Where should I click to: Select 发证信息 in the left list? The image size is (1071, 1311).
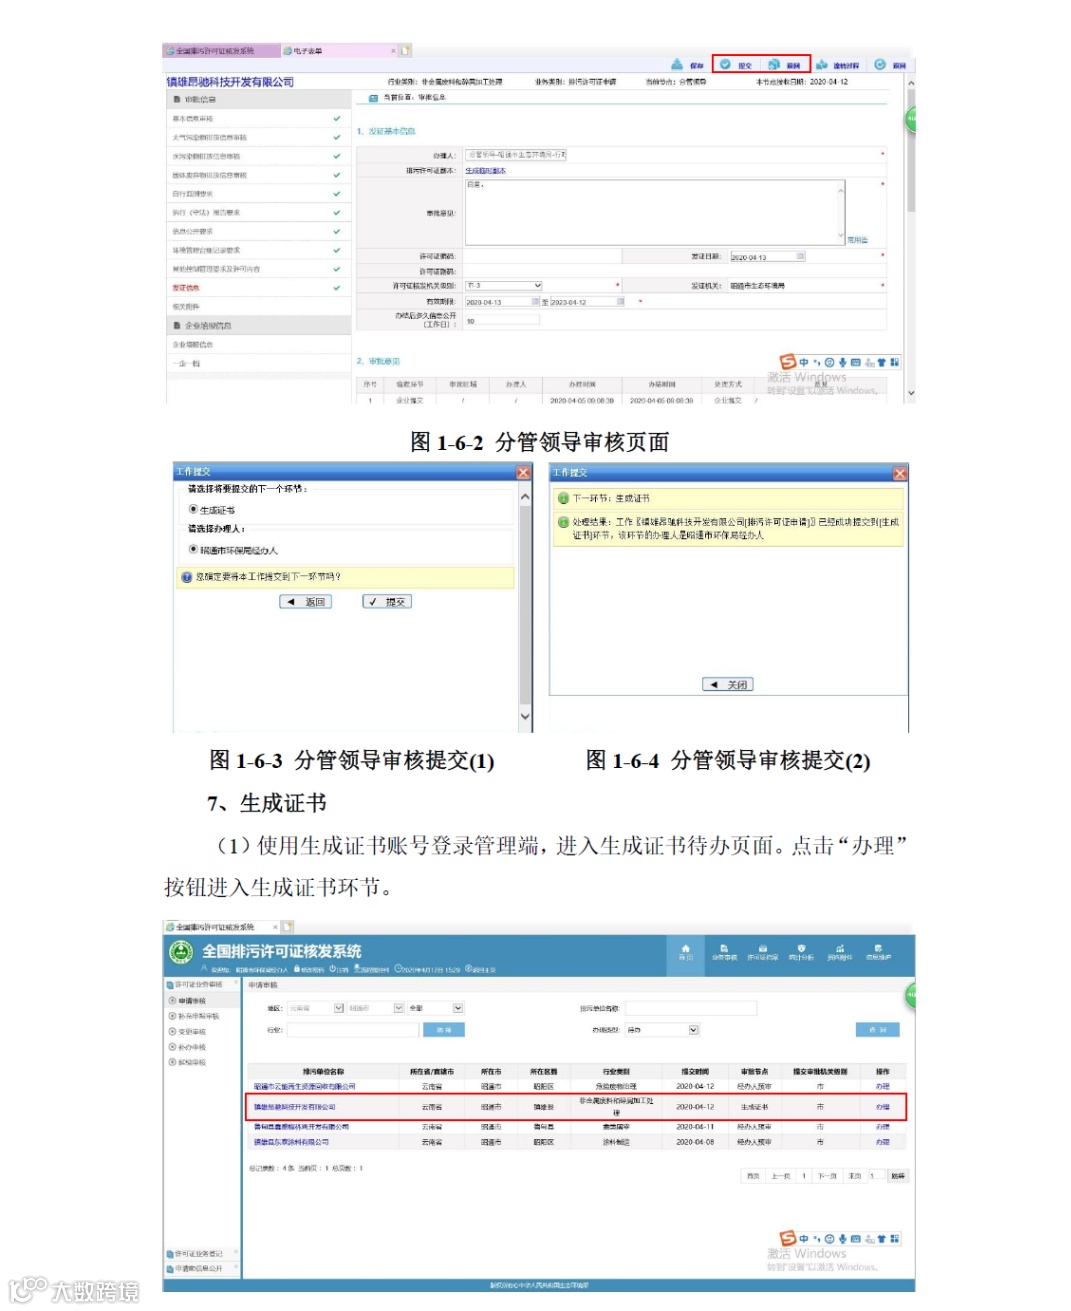coord(257,288)
